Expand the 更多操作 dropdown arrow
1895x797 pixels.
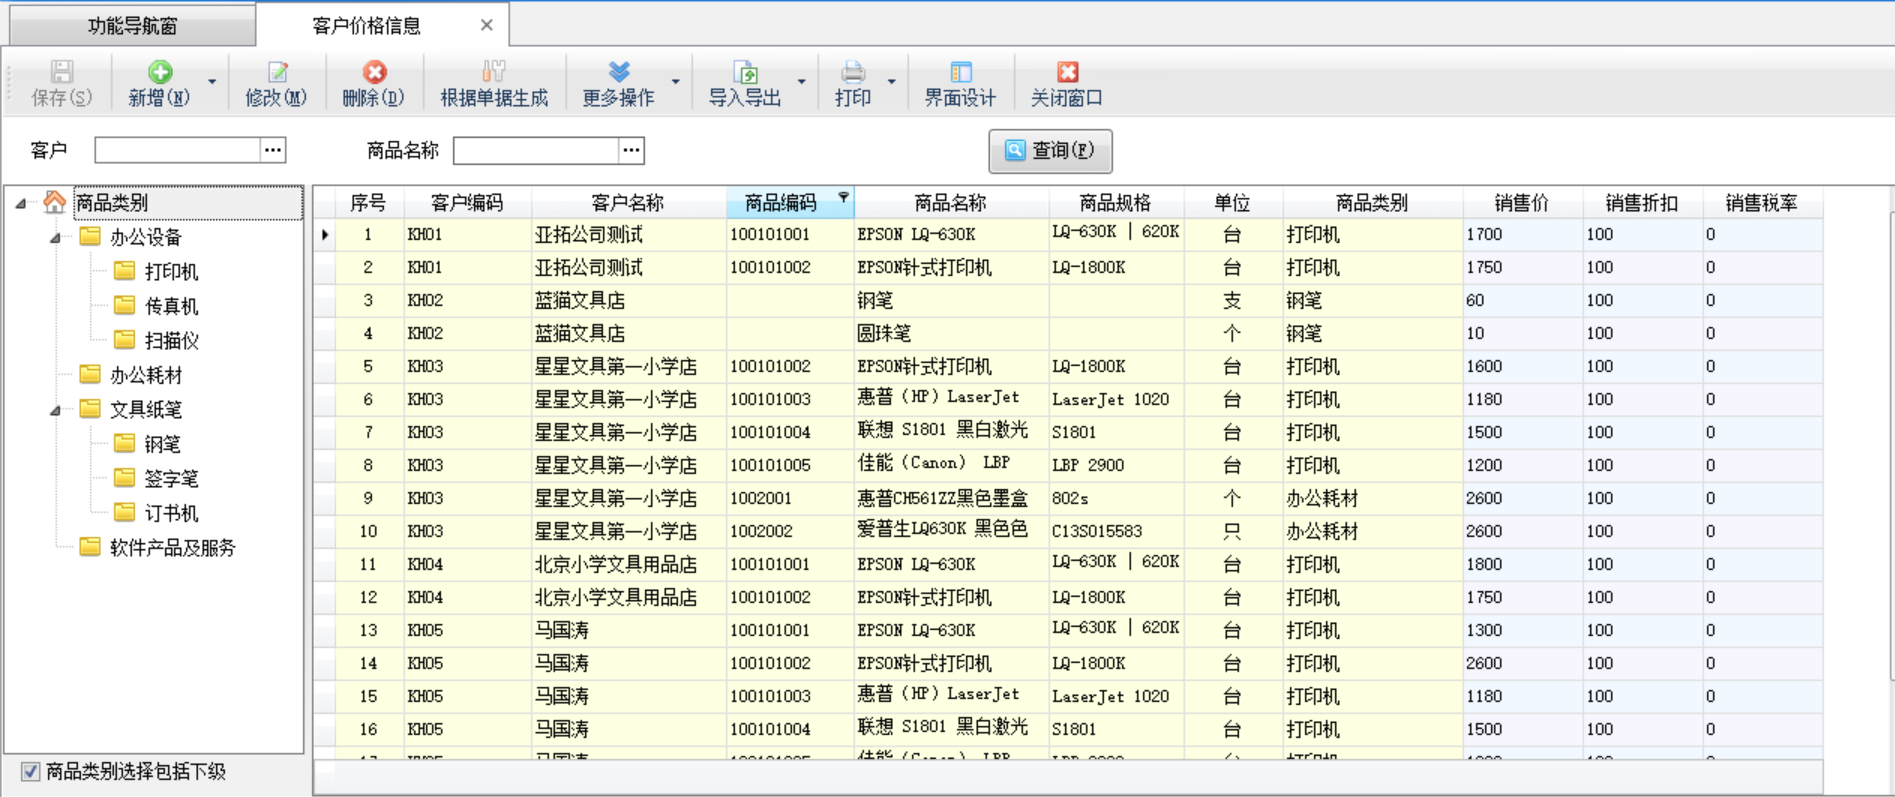[676, 82]
